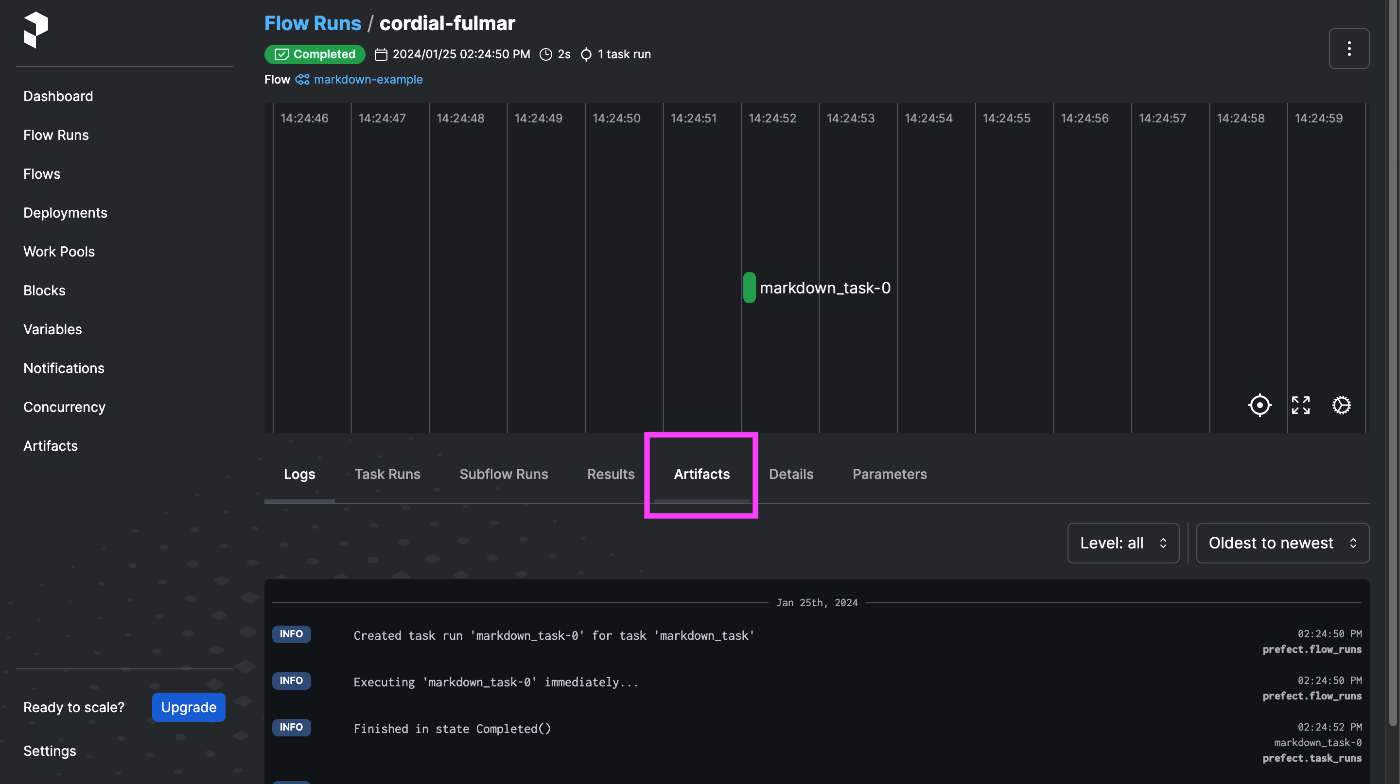The height and width of the screenshot is (784, 1400).
Task: Open Flow Runs in the sidebar
Action: pos(56,135)
